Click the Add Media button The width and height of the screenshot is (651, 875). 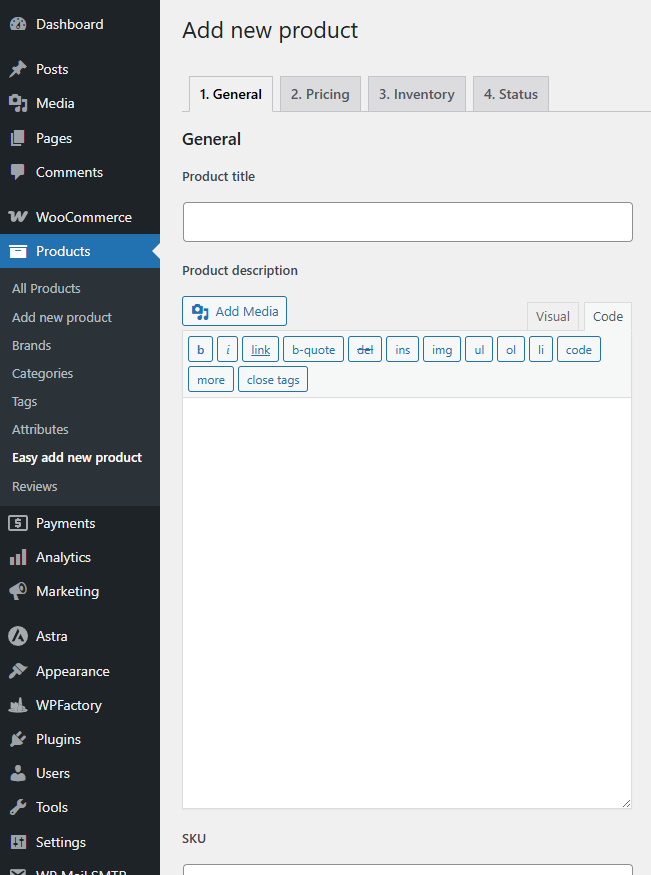(234, 311)
